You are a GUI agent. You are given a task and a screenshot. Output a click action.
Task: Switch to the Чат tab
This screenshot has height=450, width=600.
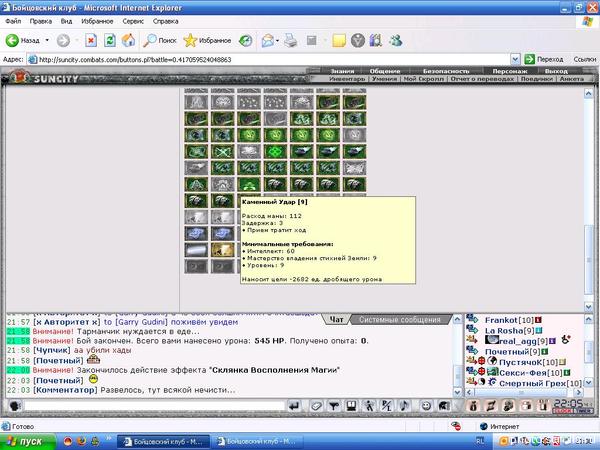point(336,320)
